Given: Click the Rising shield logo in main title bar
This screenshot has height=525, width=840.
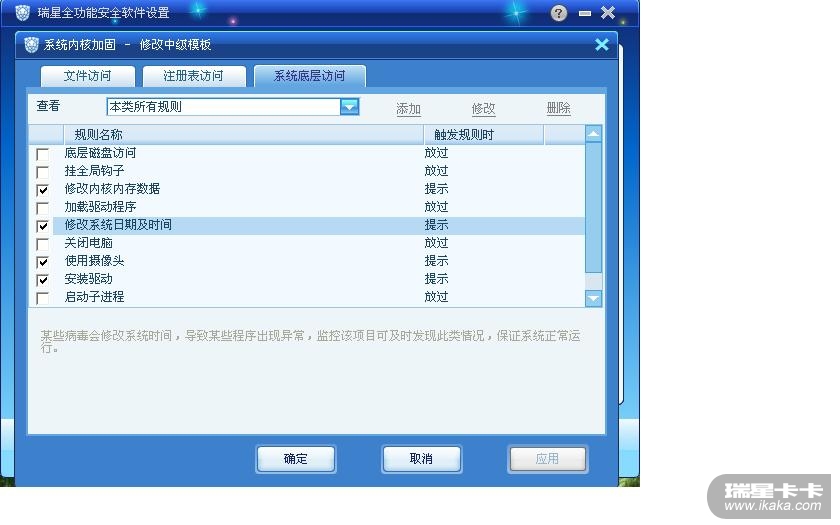Looking at the screenshot, I should coord(22,12).
